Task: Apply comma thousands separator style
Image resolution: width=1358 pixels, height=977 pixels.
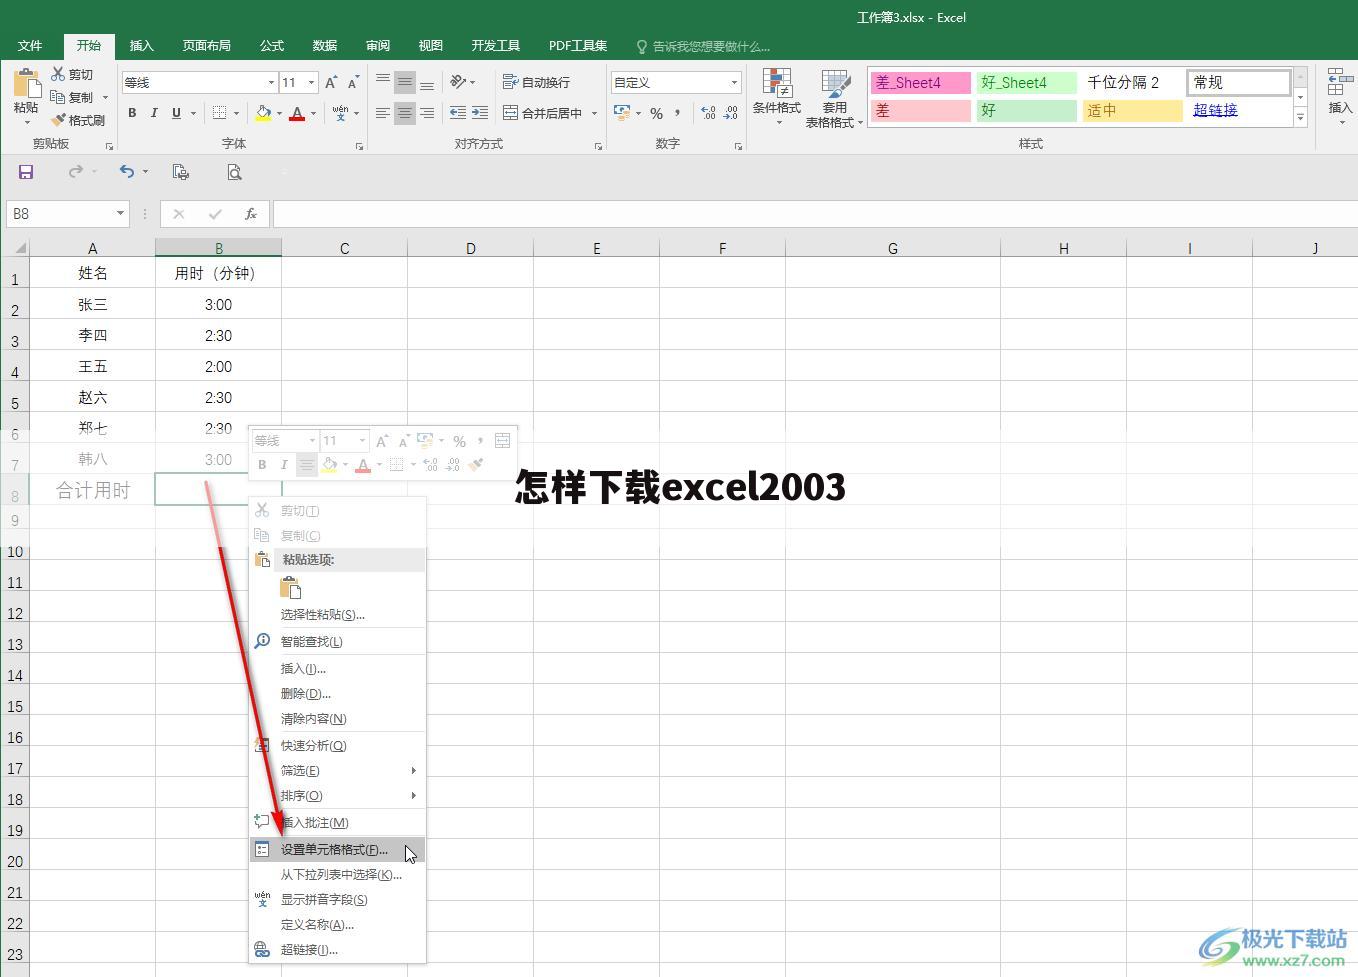Action: coord(678,113)
